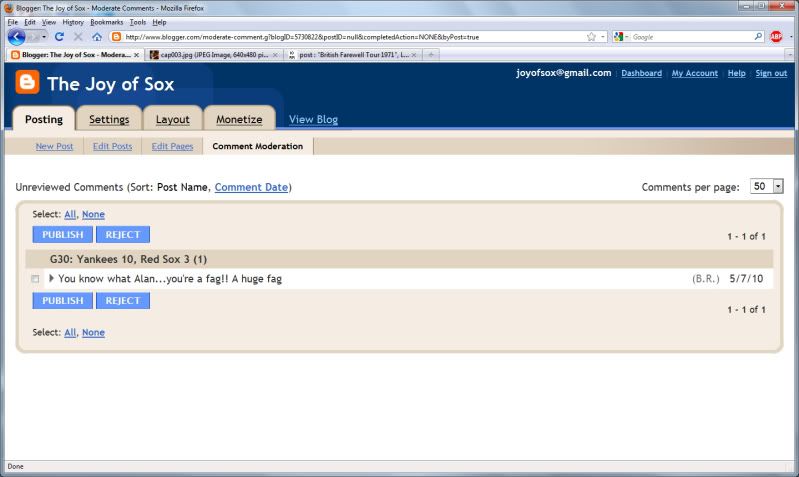Click the Sign out link
This screenshot has width=799, height=477.
(x=771, y=73)
